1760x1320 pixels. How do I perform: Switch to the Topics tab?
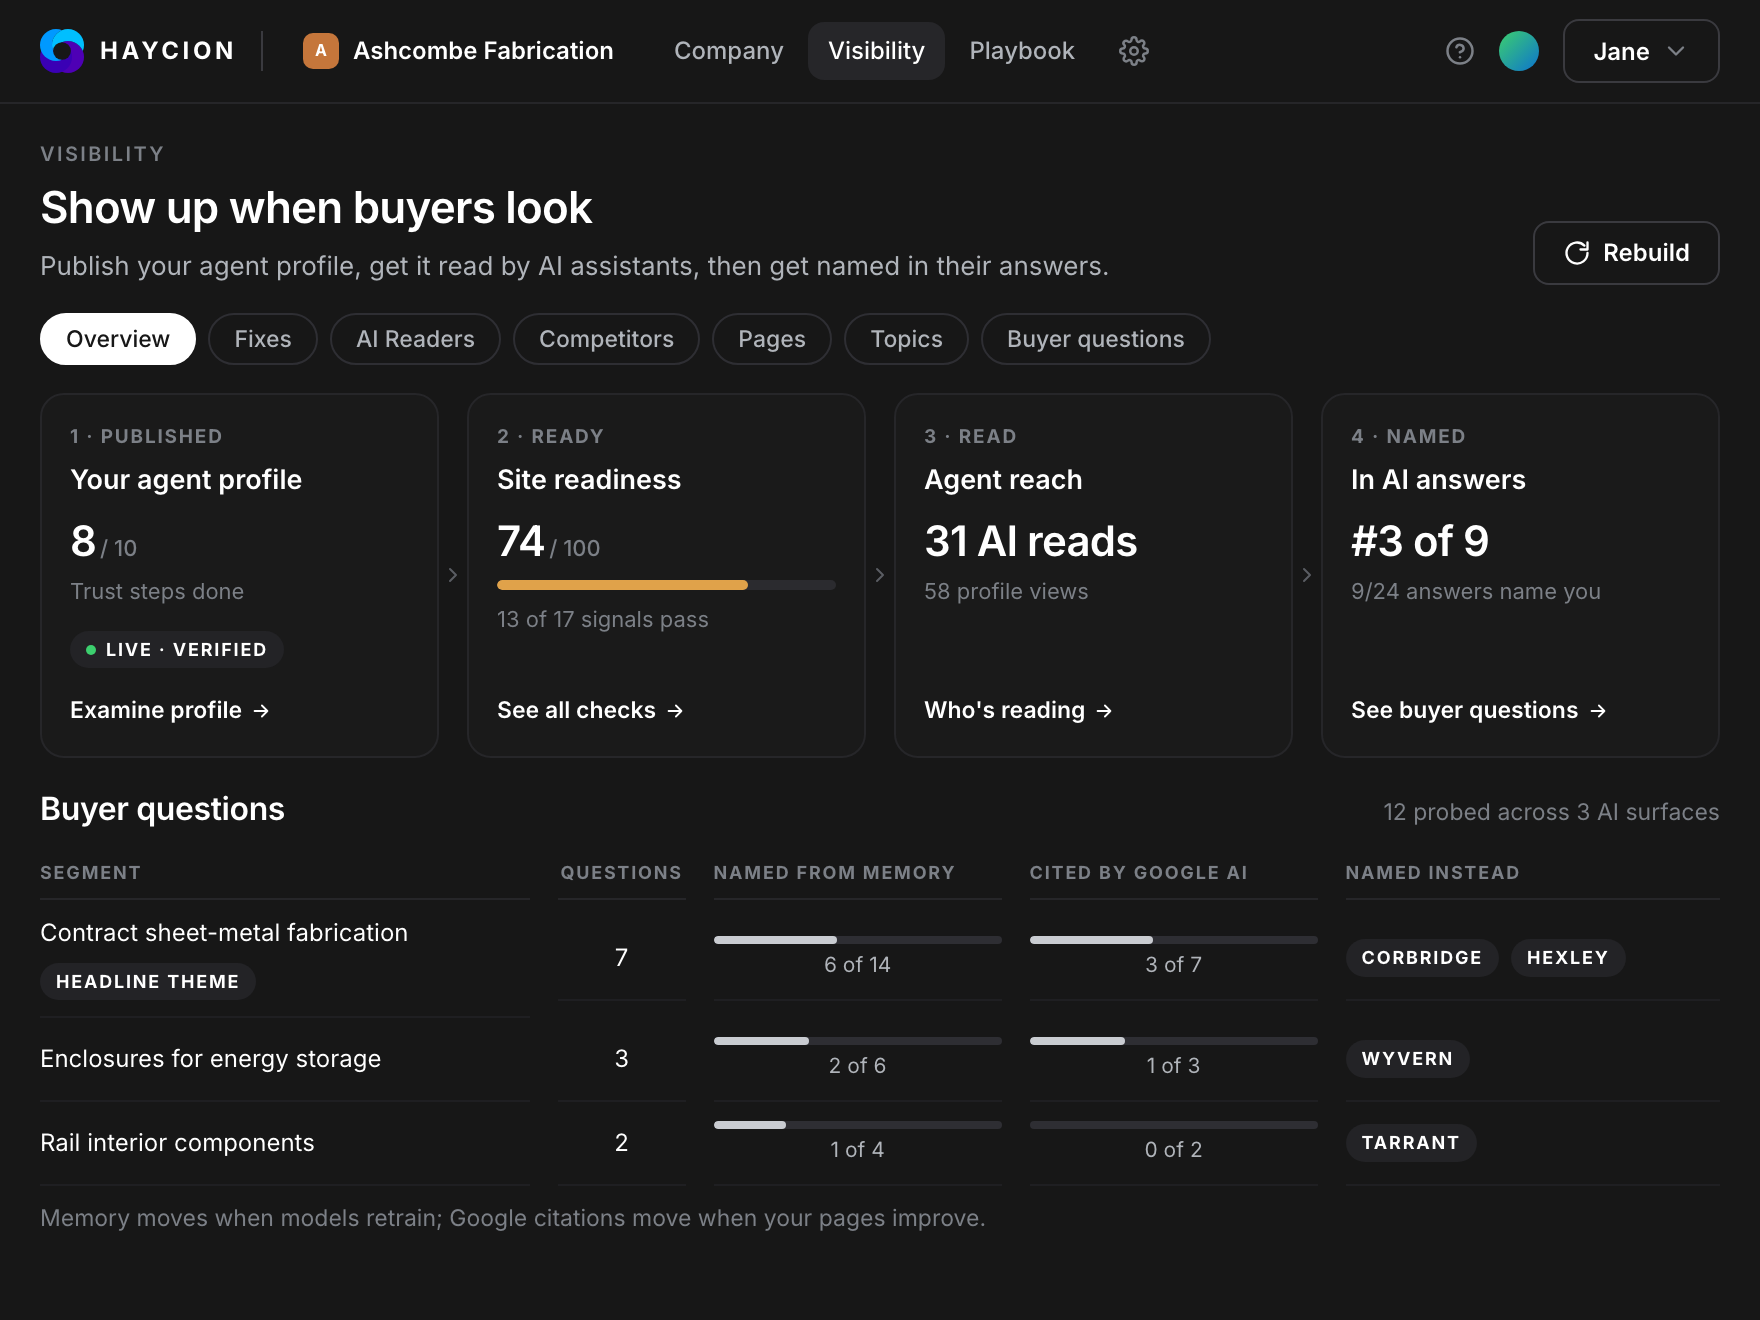point(906,339)
